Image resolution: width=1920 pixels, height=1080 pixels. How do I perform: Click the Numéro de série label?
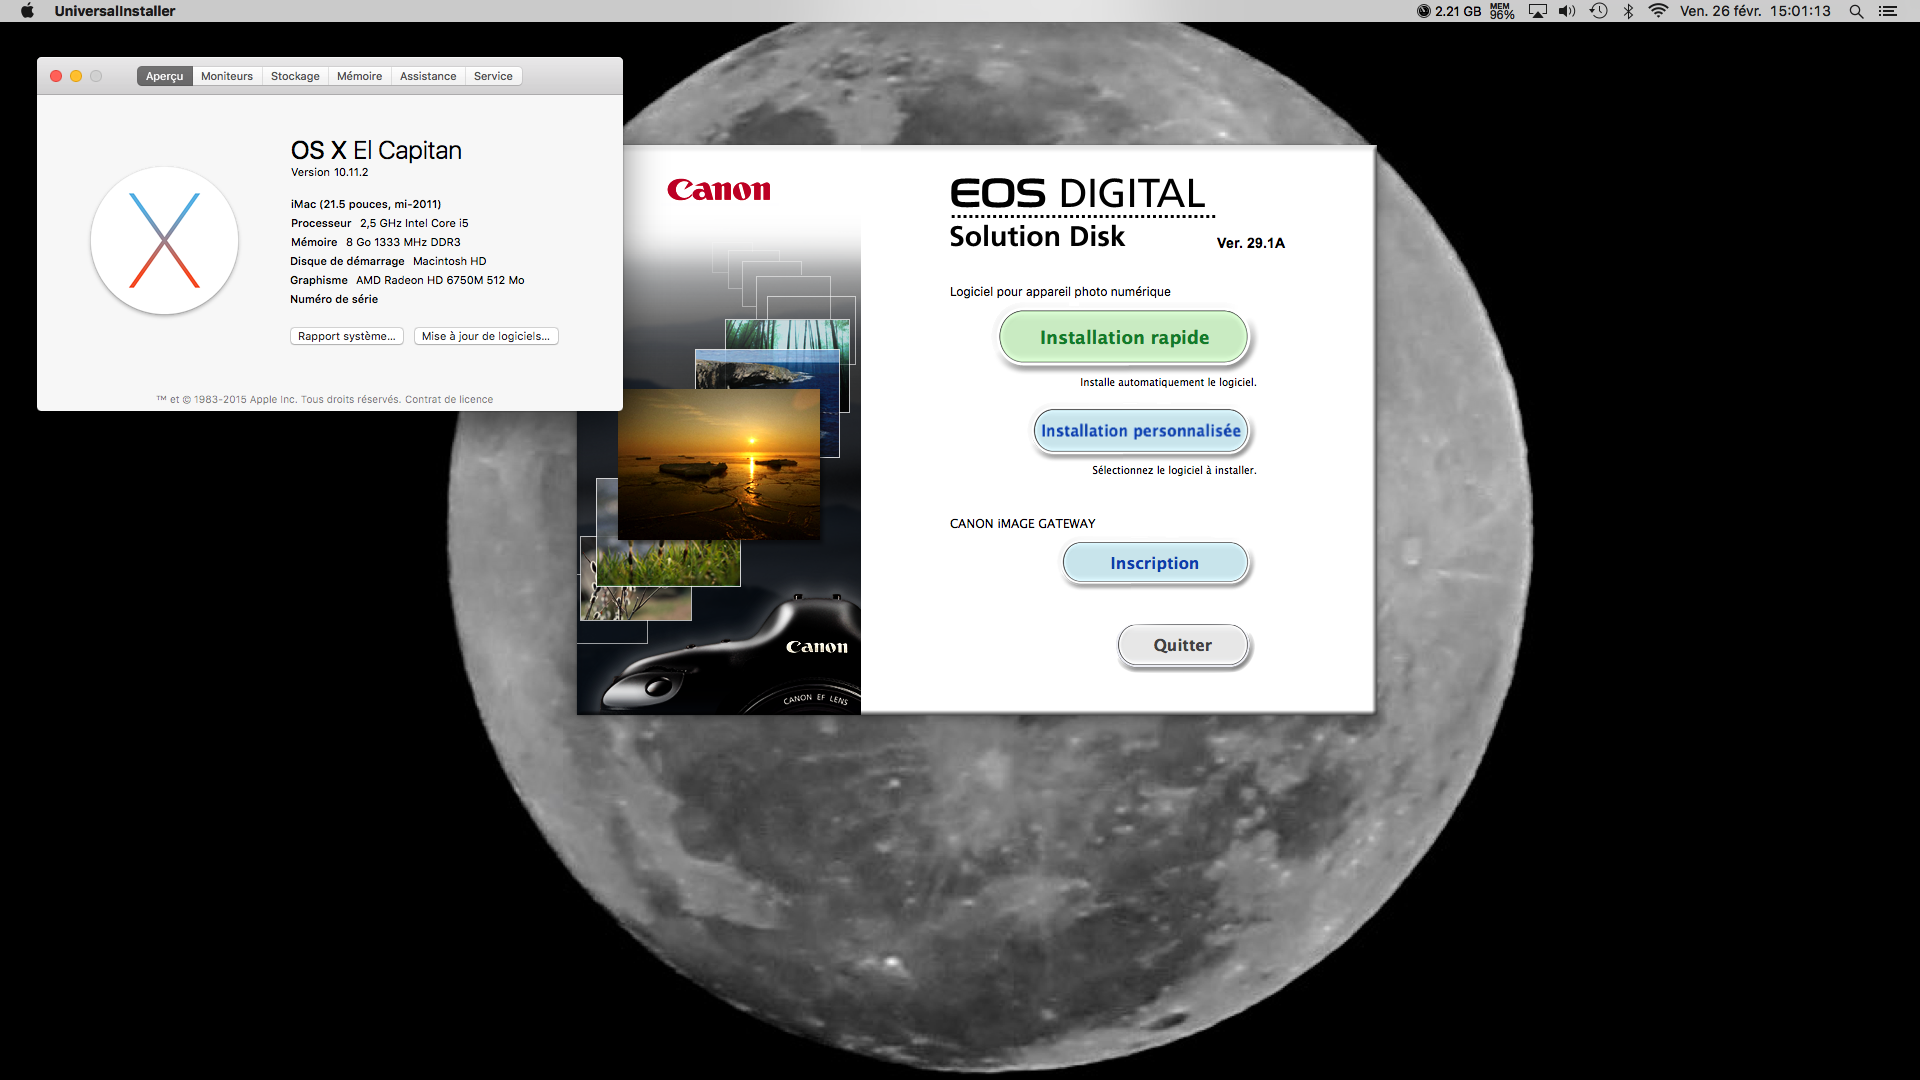334,299
